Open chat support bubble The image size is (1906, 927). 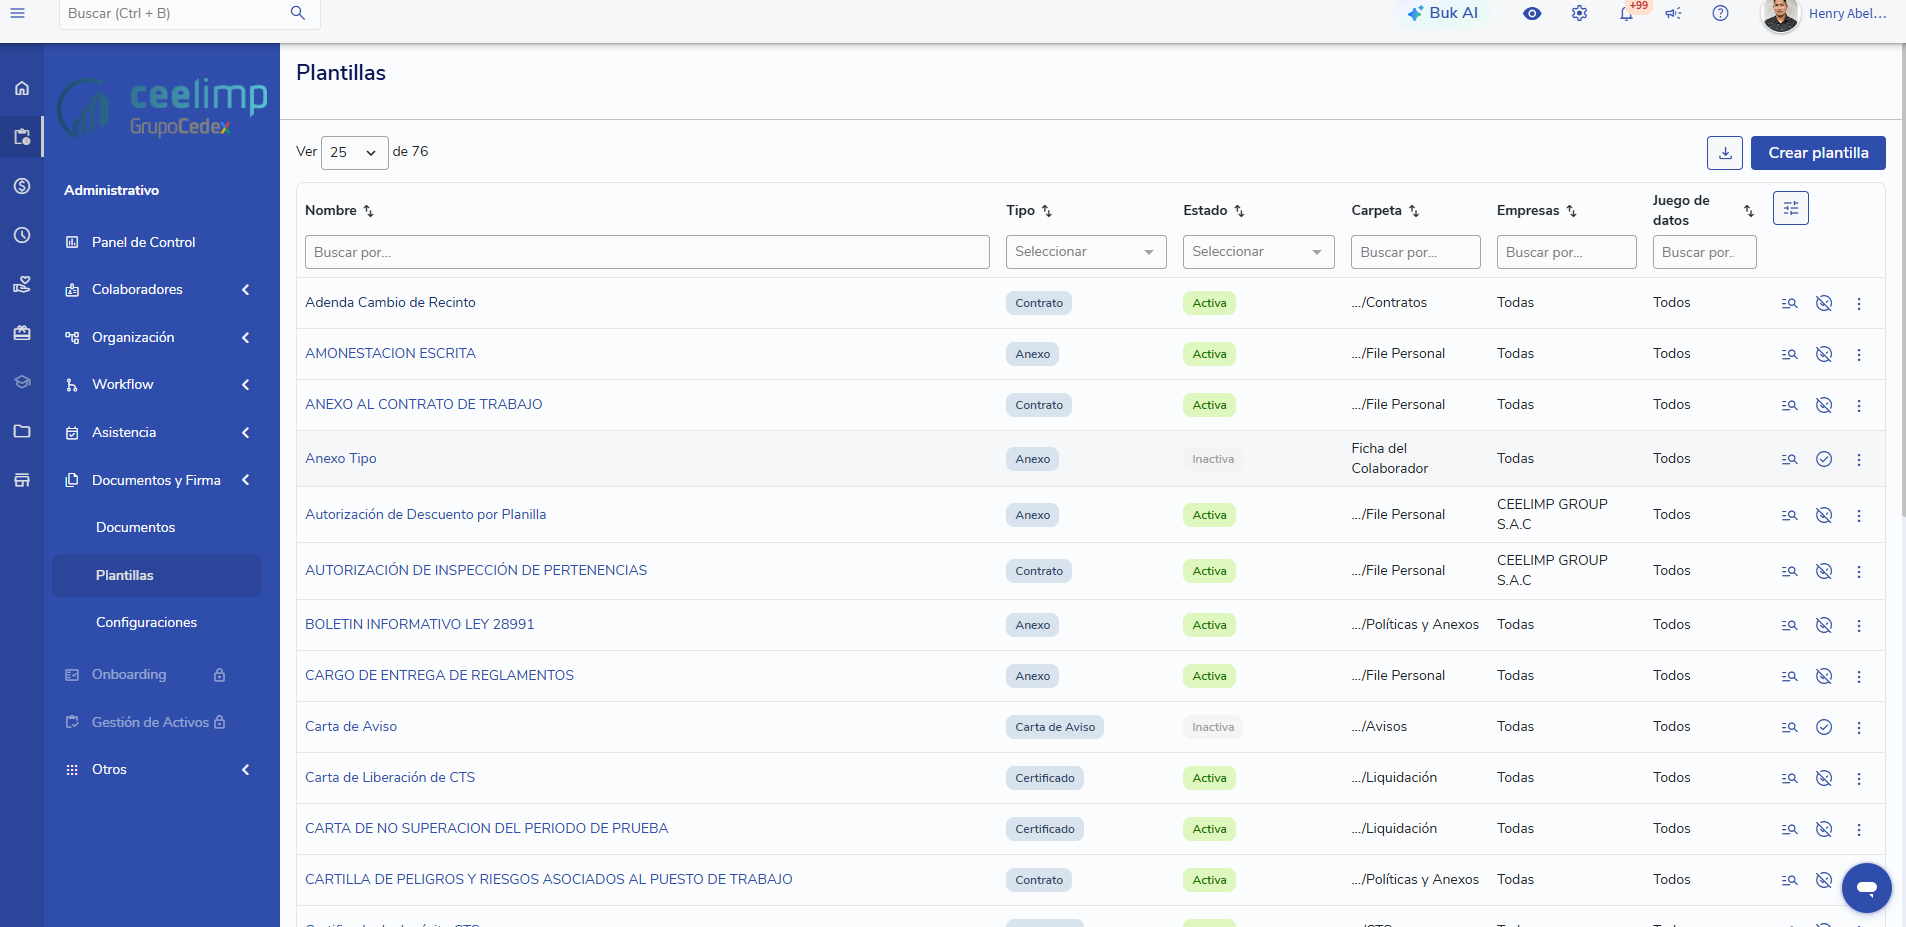1867,887
